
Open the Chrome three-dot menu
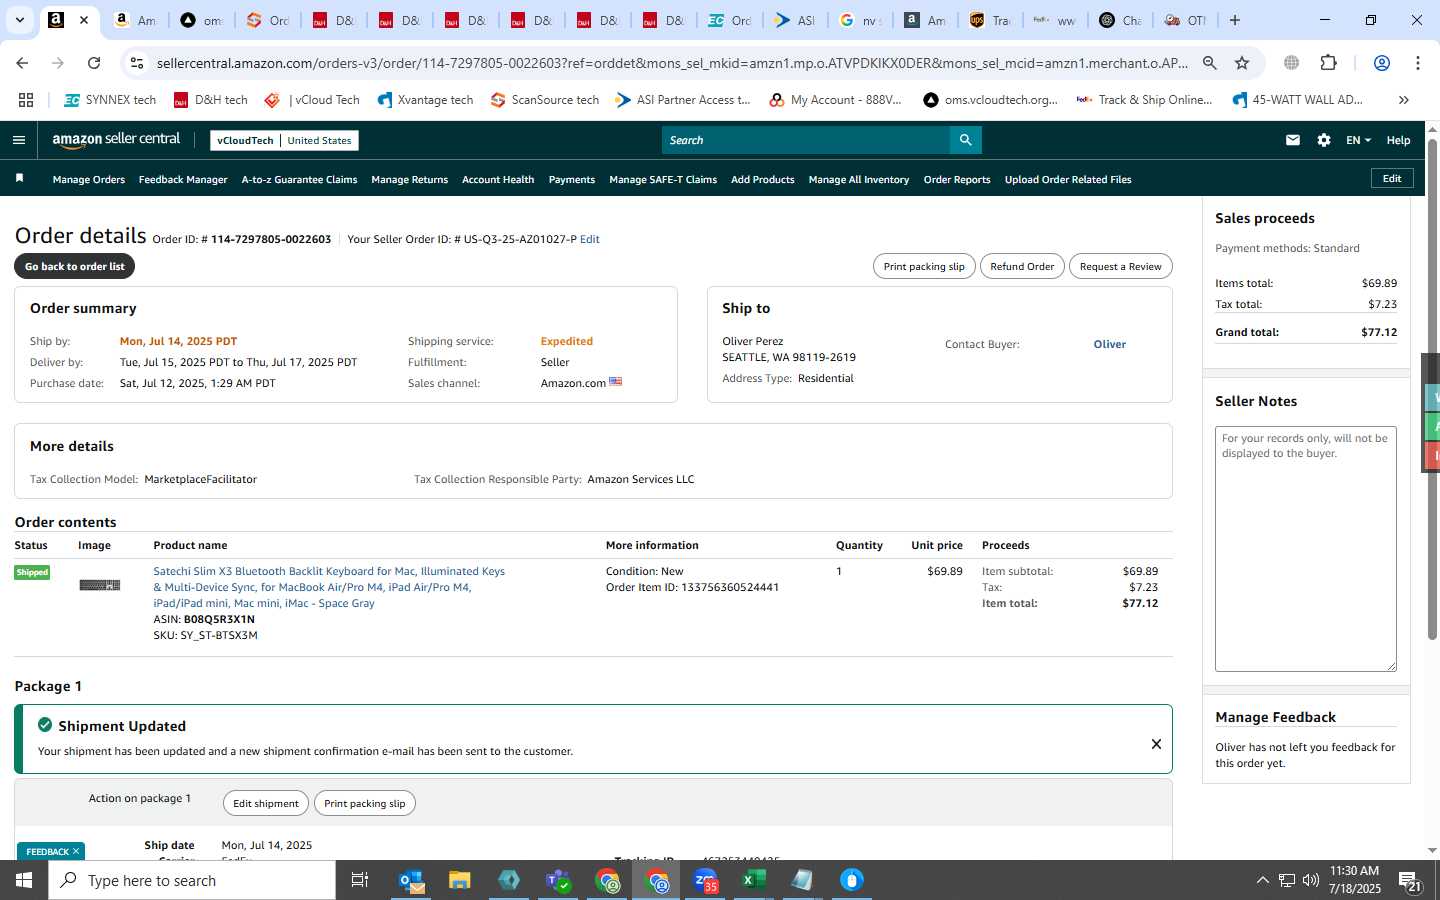tap(1418, 63)
